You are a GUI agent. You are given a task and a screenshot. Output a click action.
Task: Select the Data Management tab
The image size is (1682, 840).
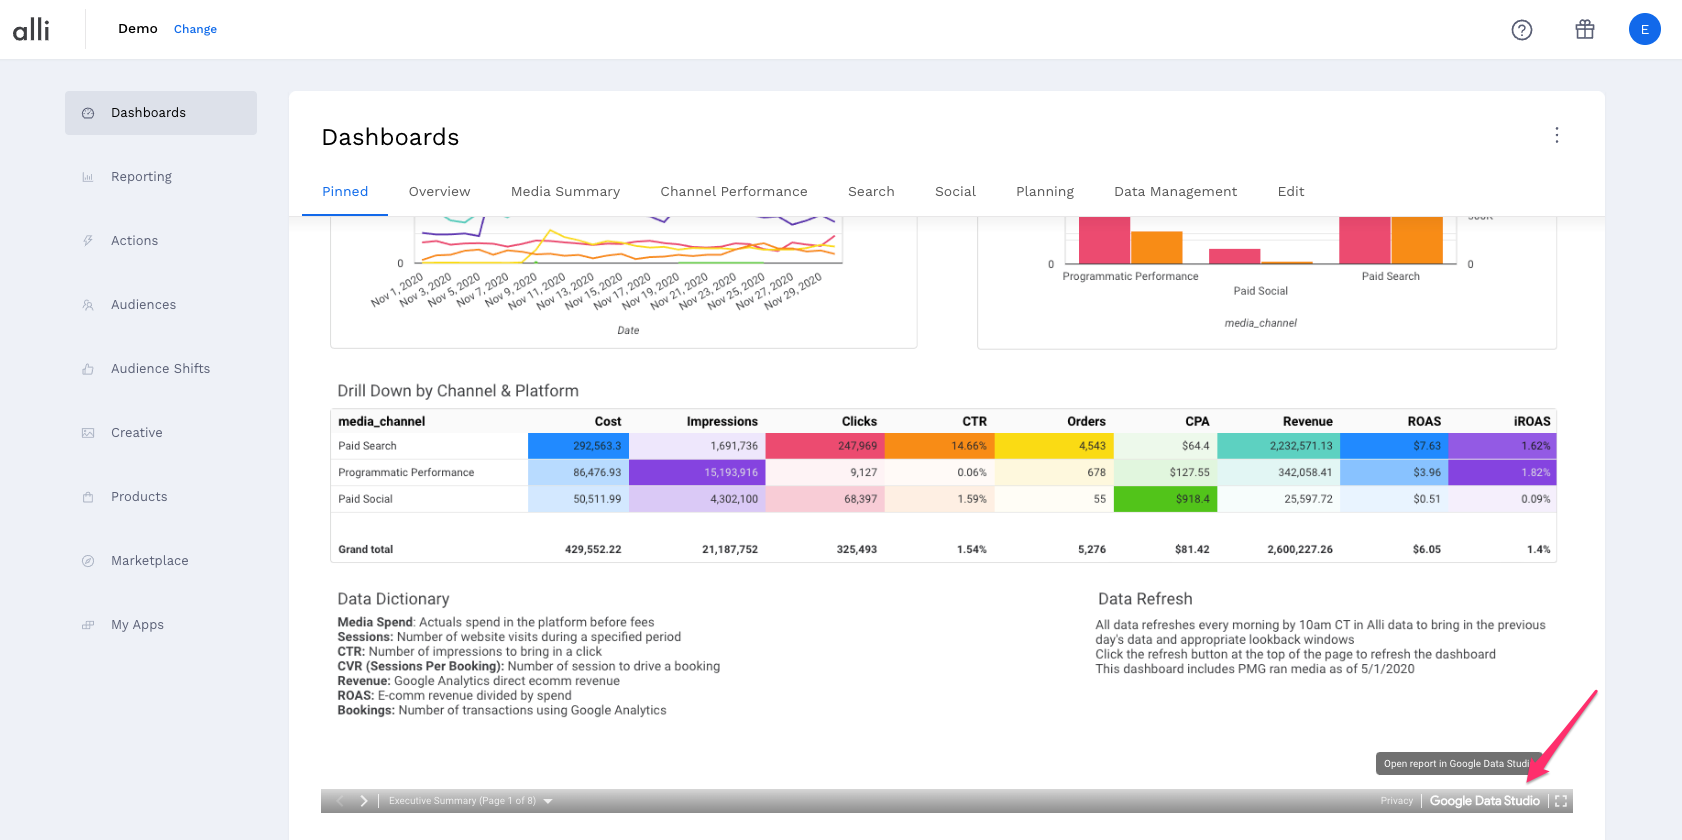pyautogui.click(x=1175, y=192)
